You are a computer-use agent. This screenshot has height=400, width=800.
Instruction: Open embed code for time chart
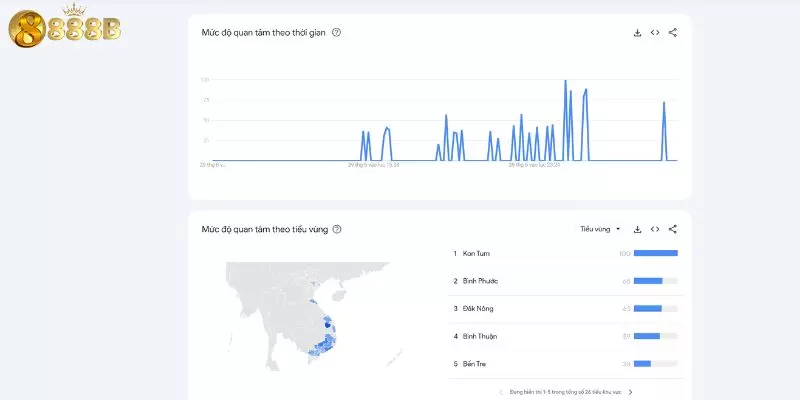pos(655,32)
